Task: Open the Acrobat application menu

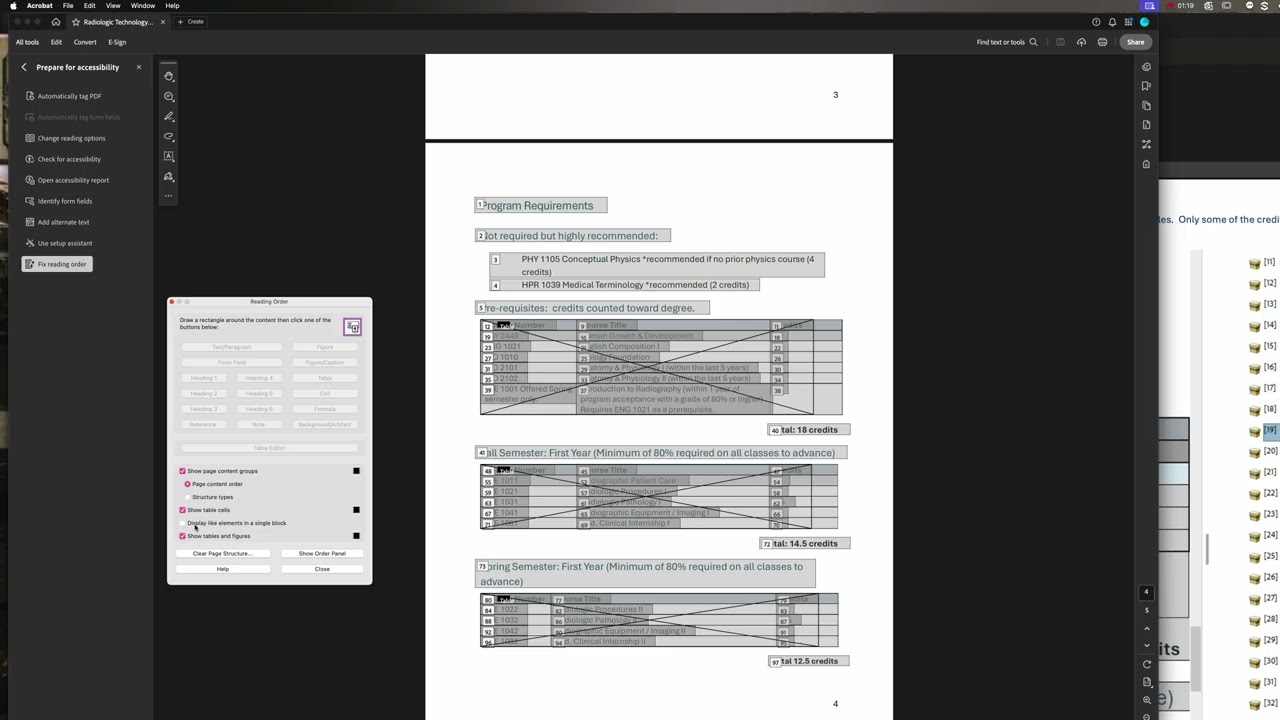Action: (x=39, y=6)
